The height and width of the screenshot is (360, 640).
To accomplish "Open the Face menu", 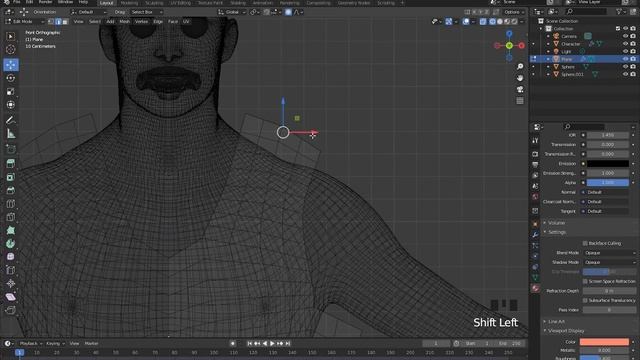I will point(173,22).
